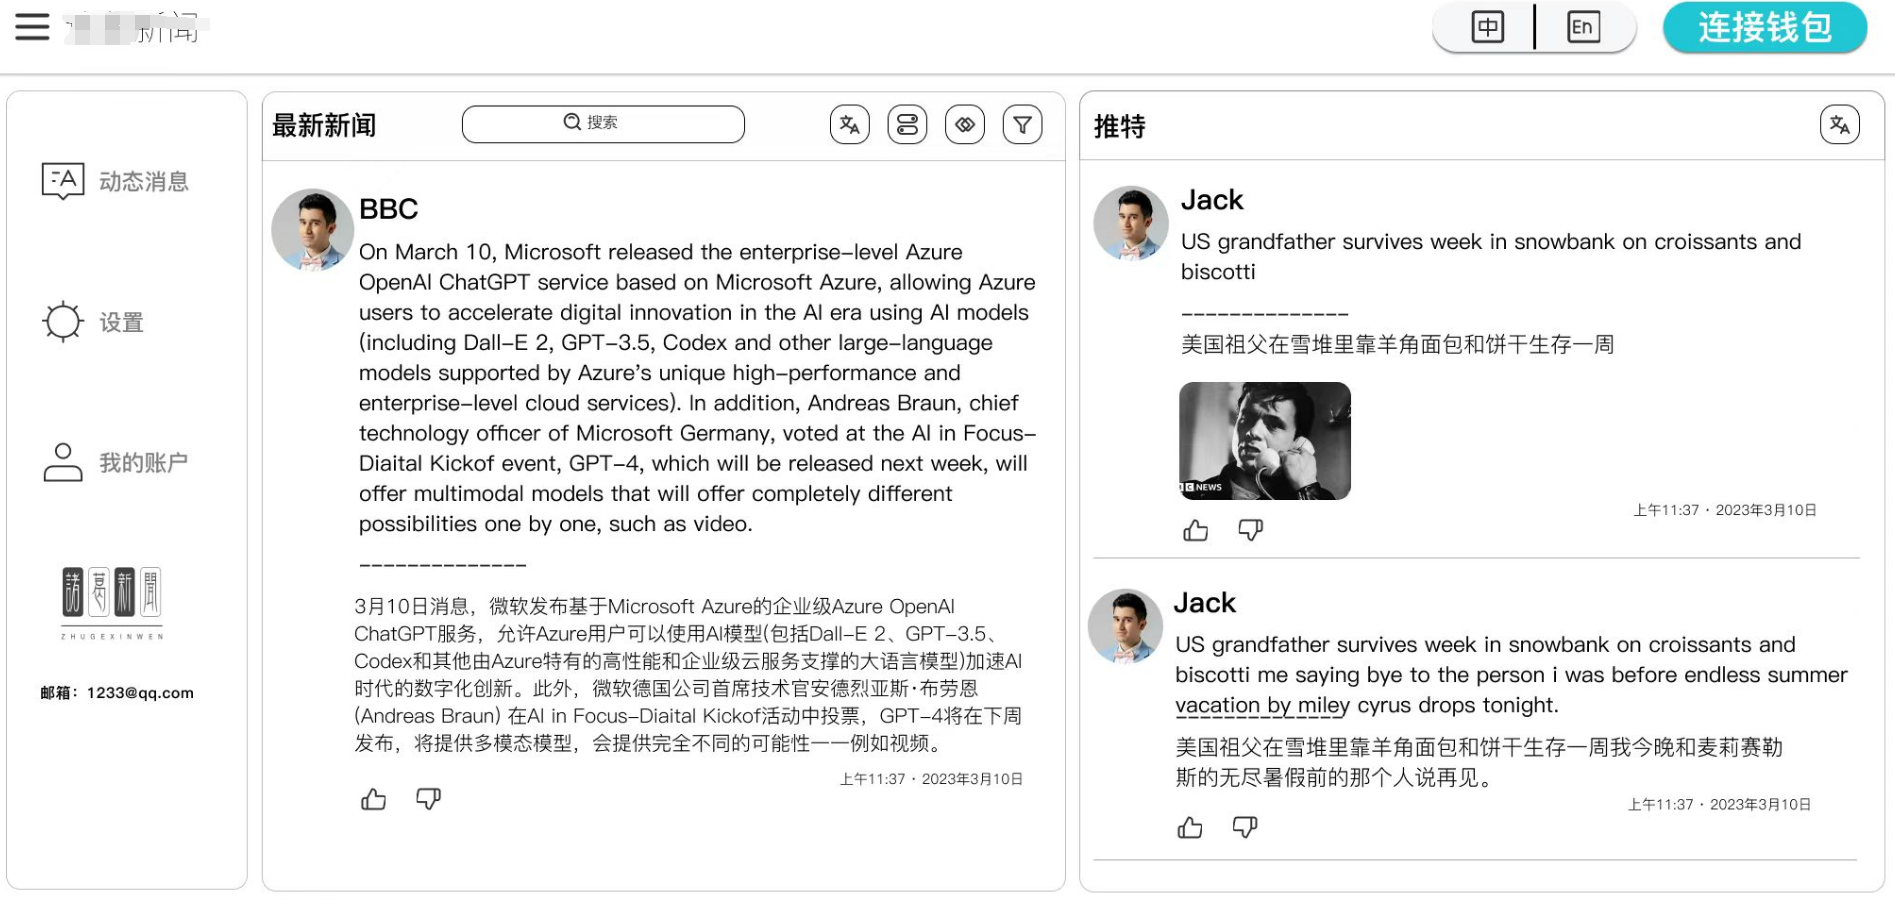Click the eye view icon in news header
The width and height of the screenshot is (1895, 909).
click(x=965, y=125)
